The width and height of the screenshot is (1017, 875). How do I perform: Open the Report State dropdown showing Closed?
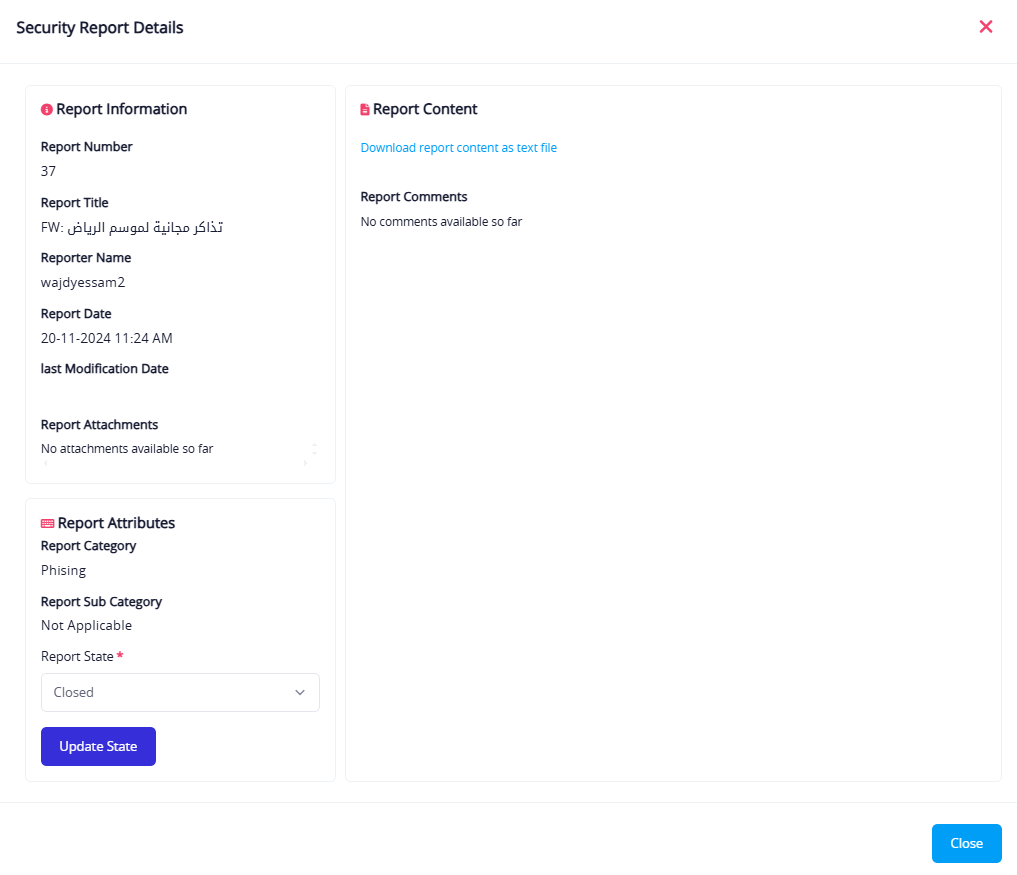180,693
